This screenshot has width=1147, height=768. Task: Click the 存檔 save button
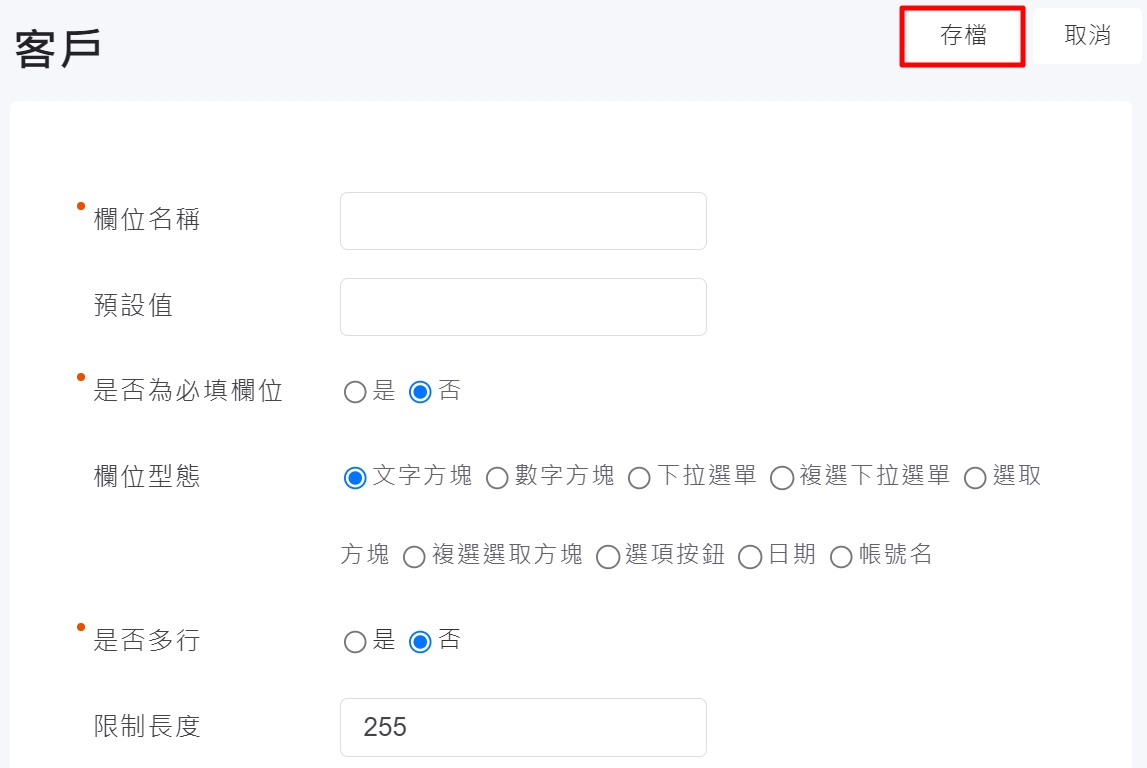tap(962, 36)
